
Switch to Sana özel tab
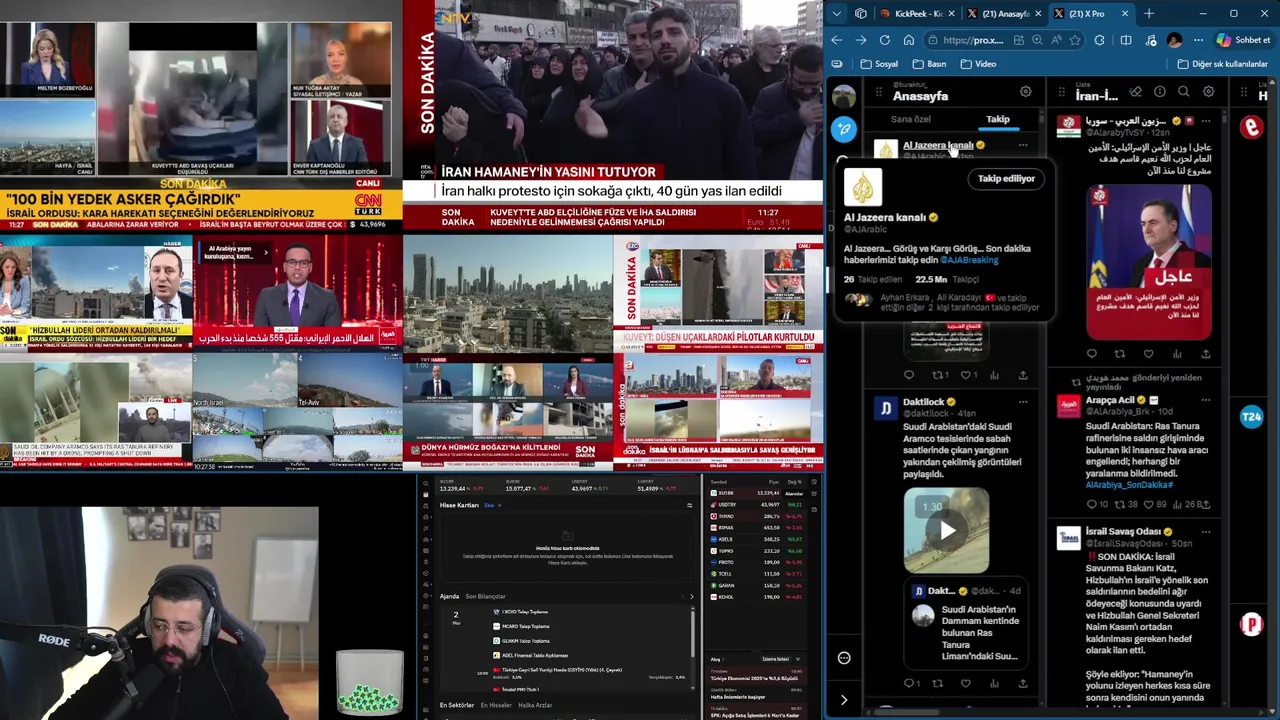tap(911, 119)
